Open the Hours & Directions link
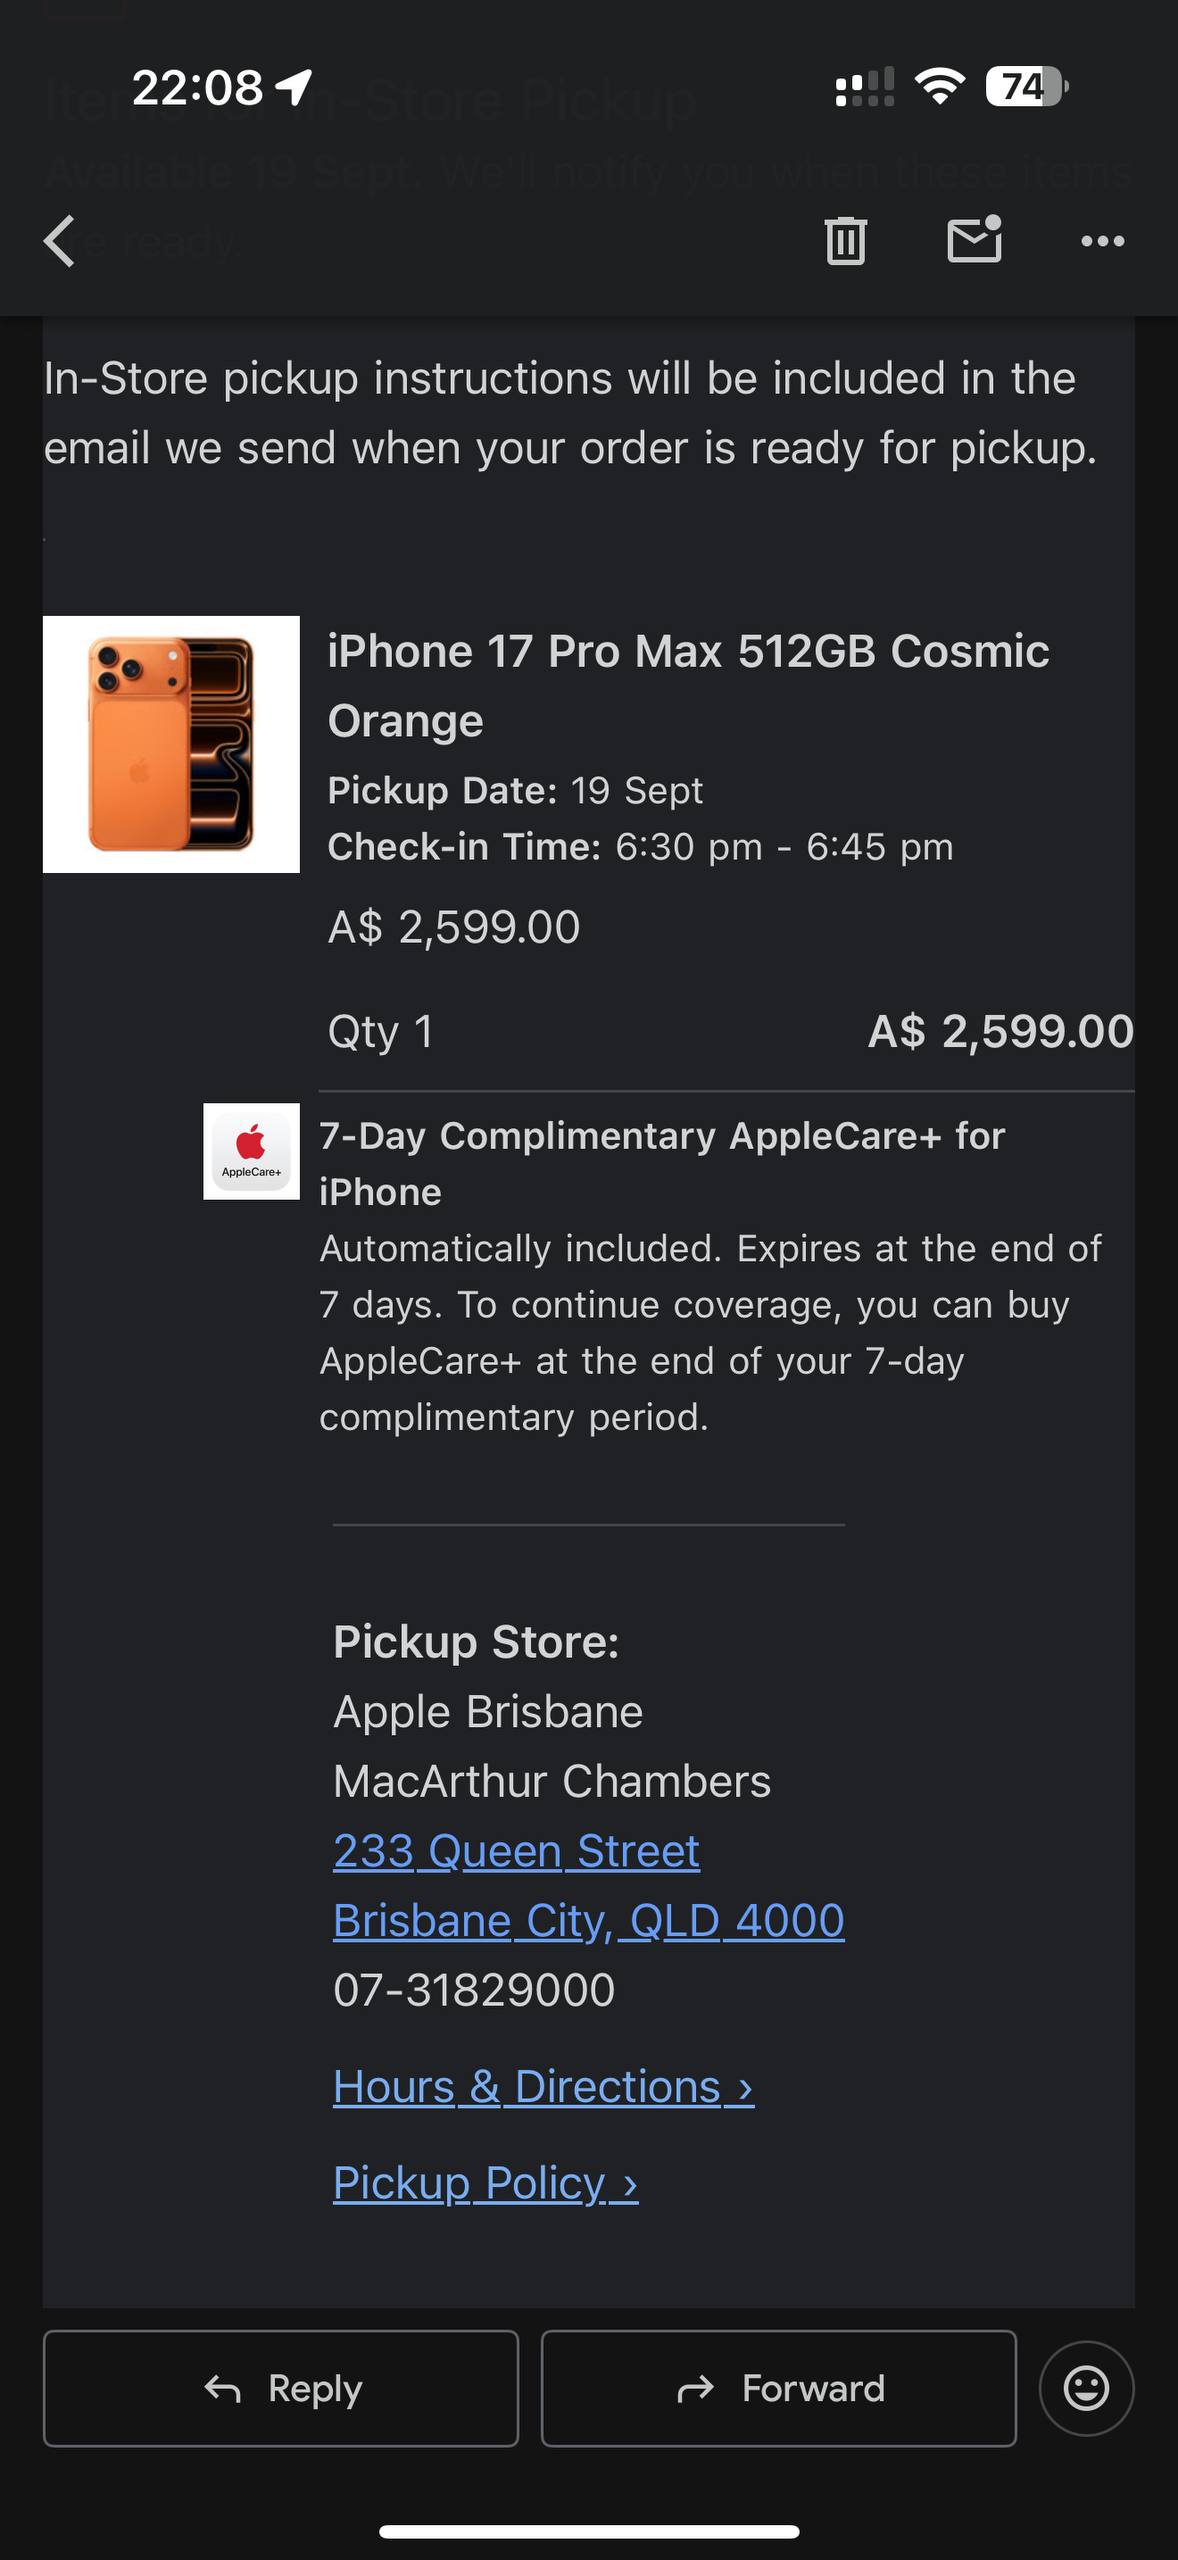This screenshot has height=2560, width=1178. pyautogui.click(x=543, y=2087)
